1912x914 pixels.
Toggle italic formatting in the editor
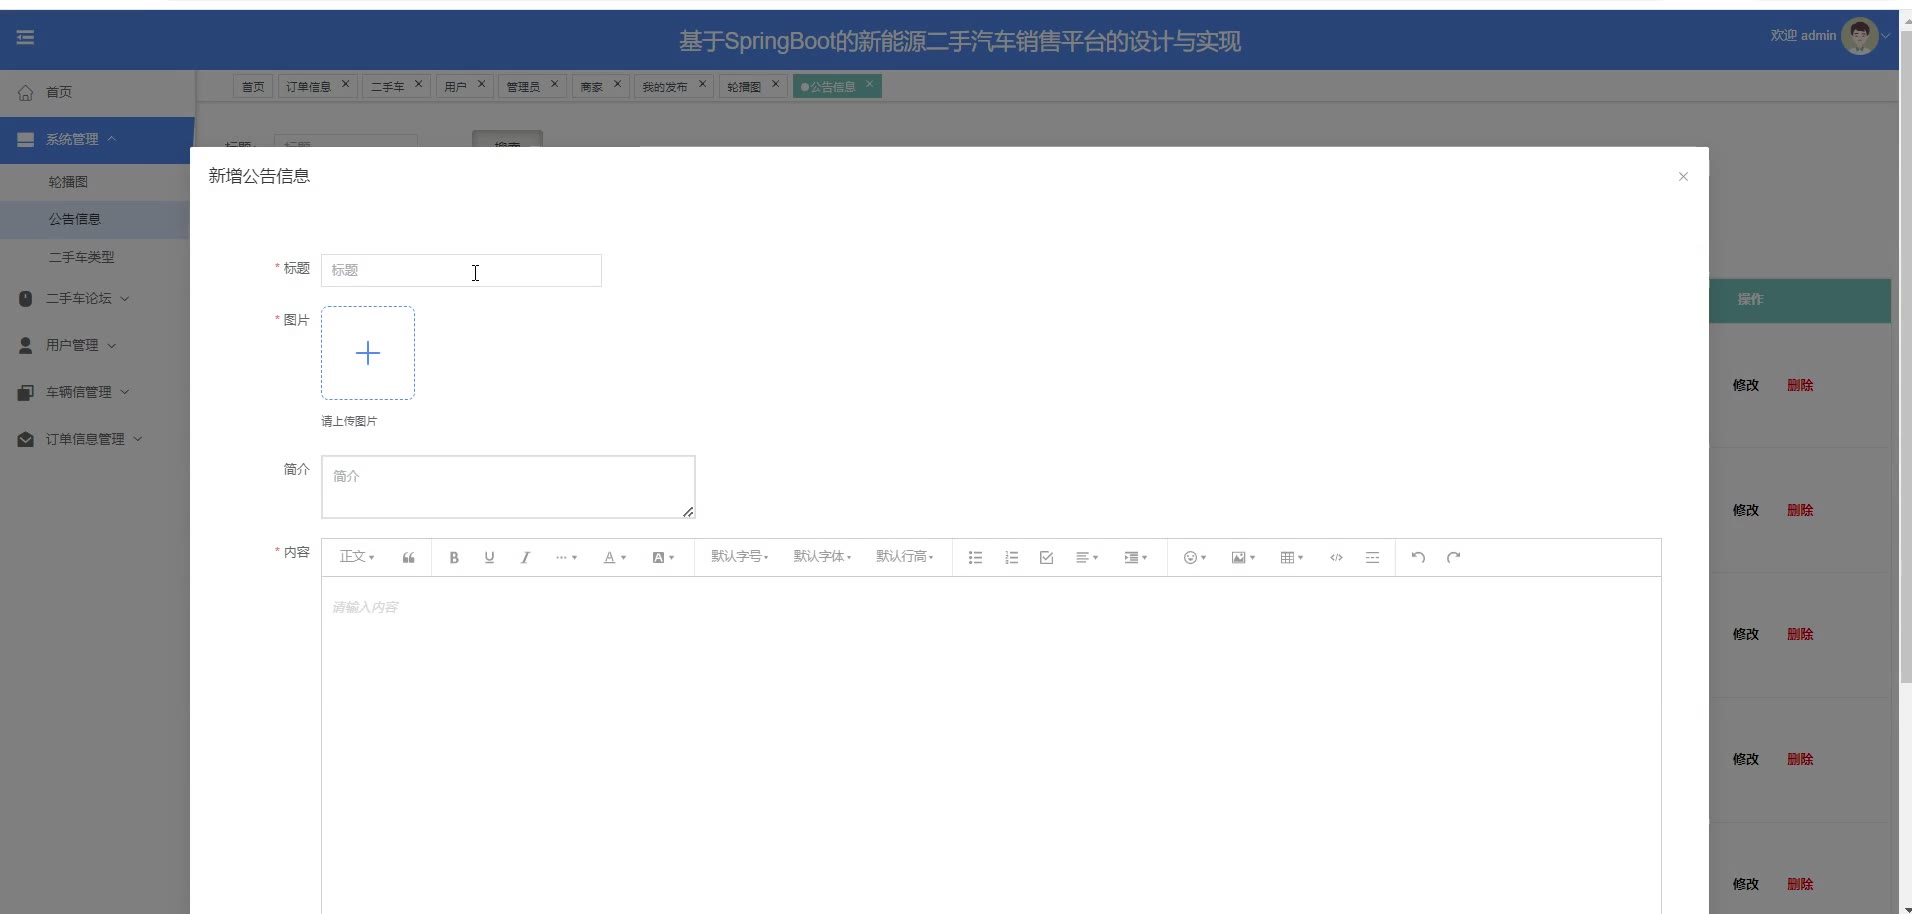coord(525,558)
